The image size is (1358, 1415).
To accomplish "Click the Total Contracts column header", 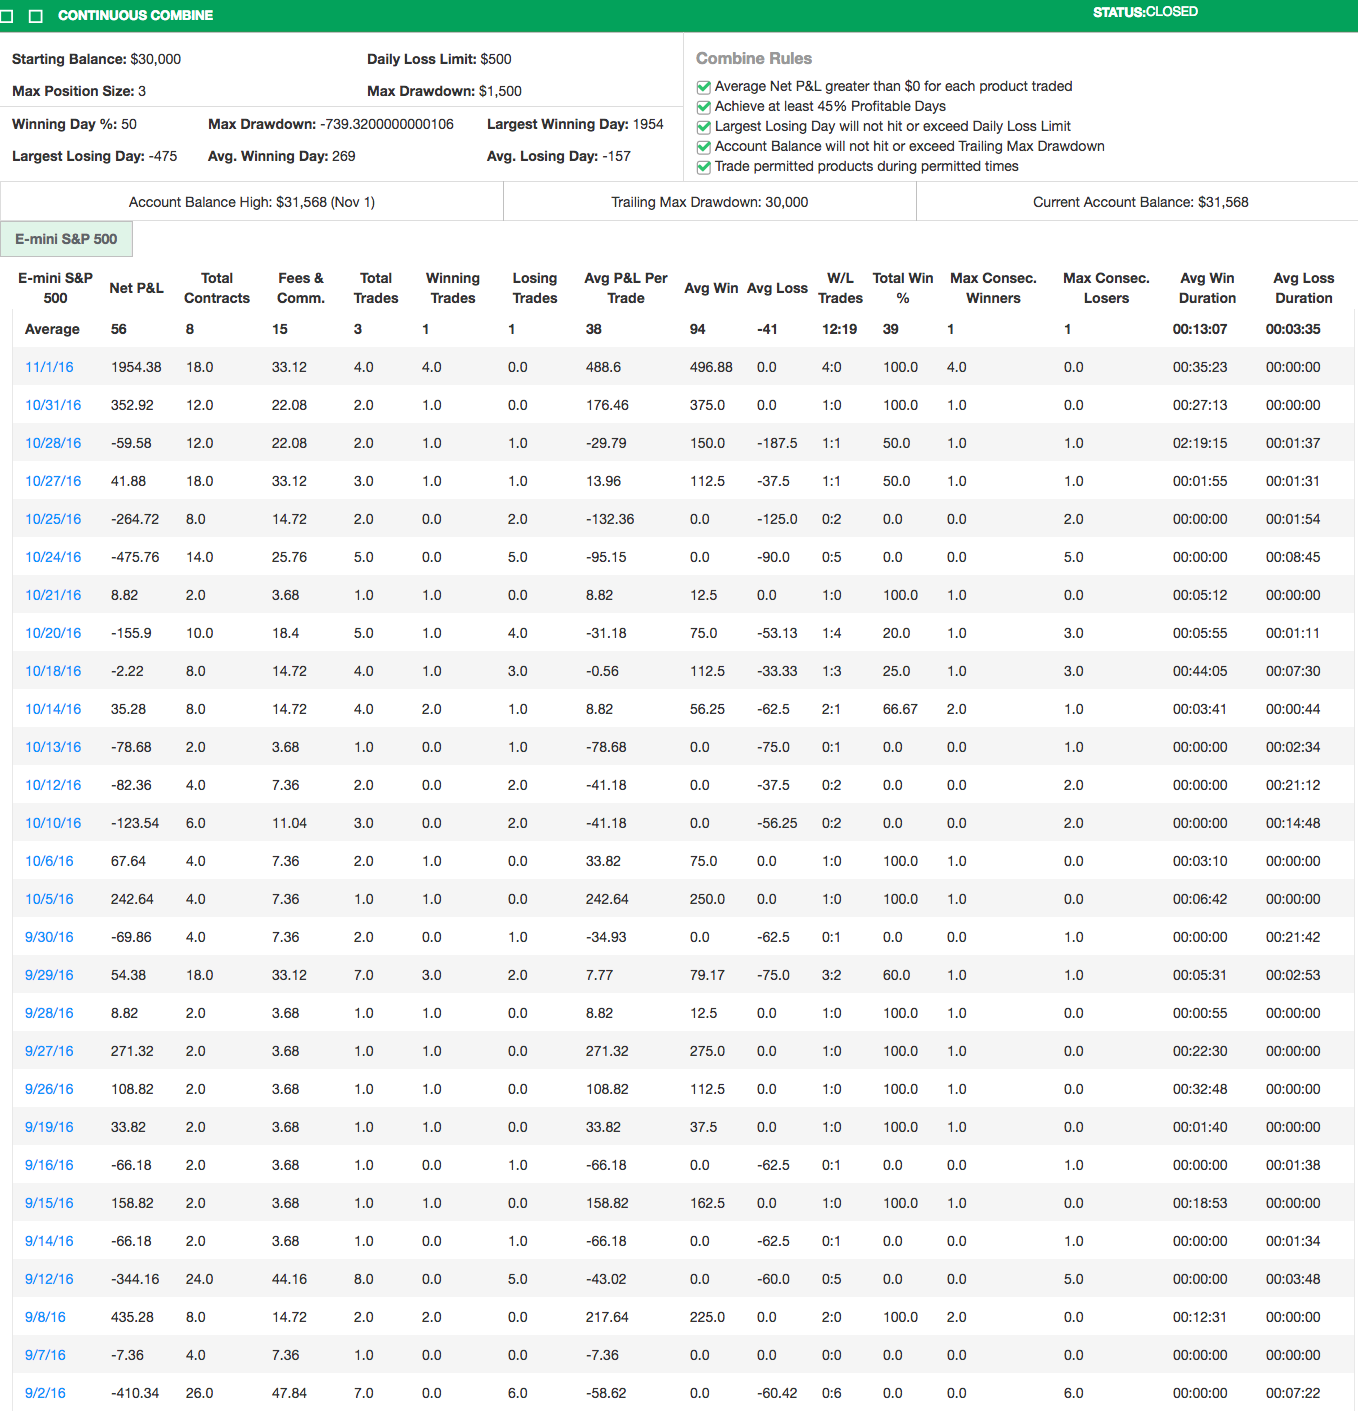I will (x=217, y=288).
